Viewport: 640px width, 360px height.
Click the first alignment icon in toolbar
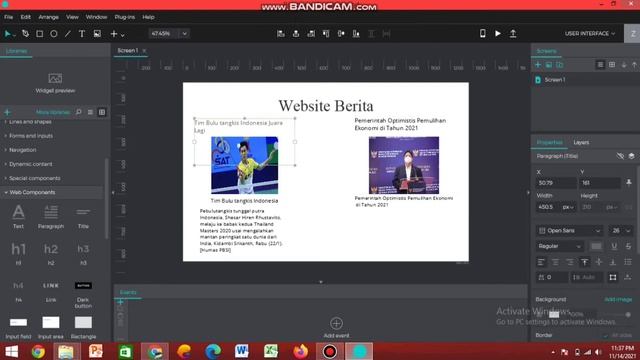pos(281,34)
